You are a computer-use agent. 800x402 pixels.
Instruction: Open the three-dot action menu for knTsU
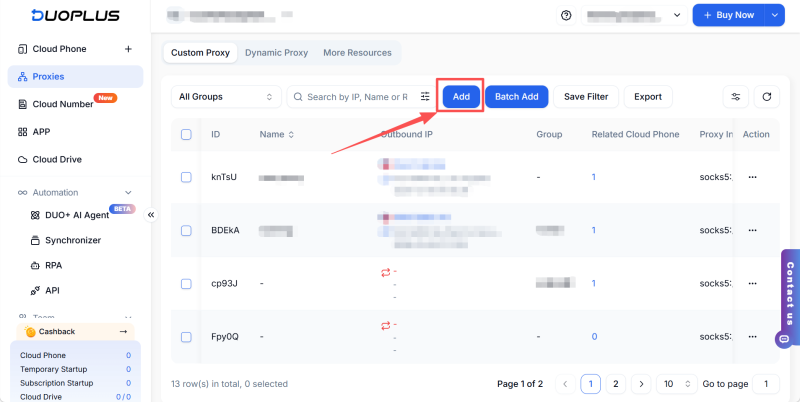click(x=752, y=177)
